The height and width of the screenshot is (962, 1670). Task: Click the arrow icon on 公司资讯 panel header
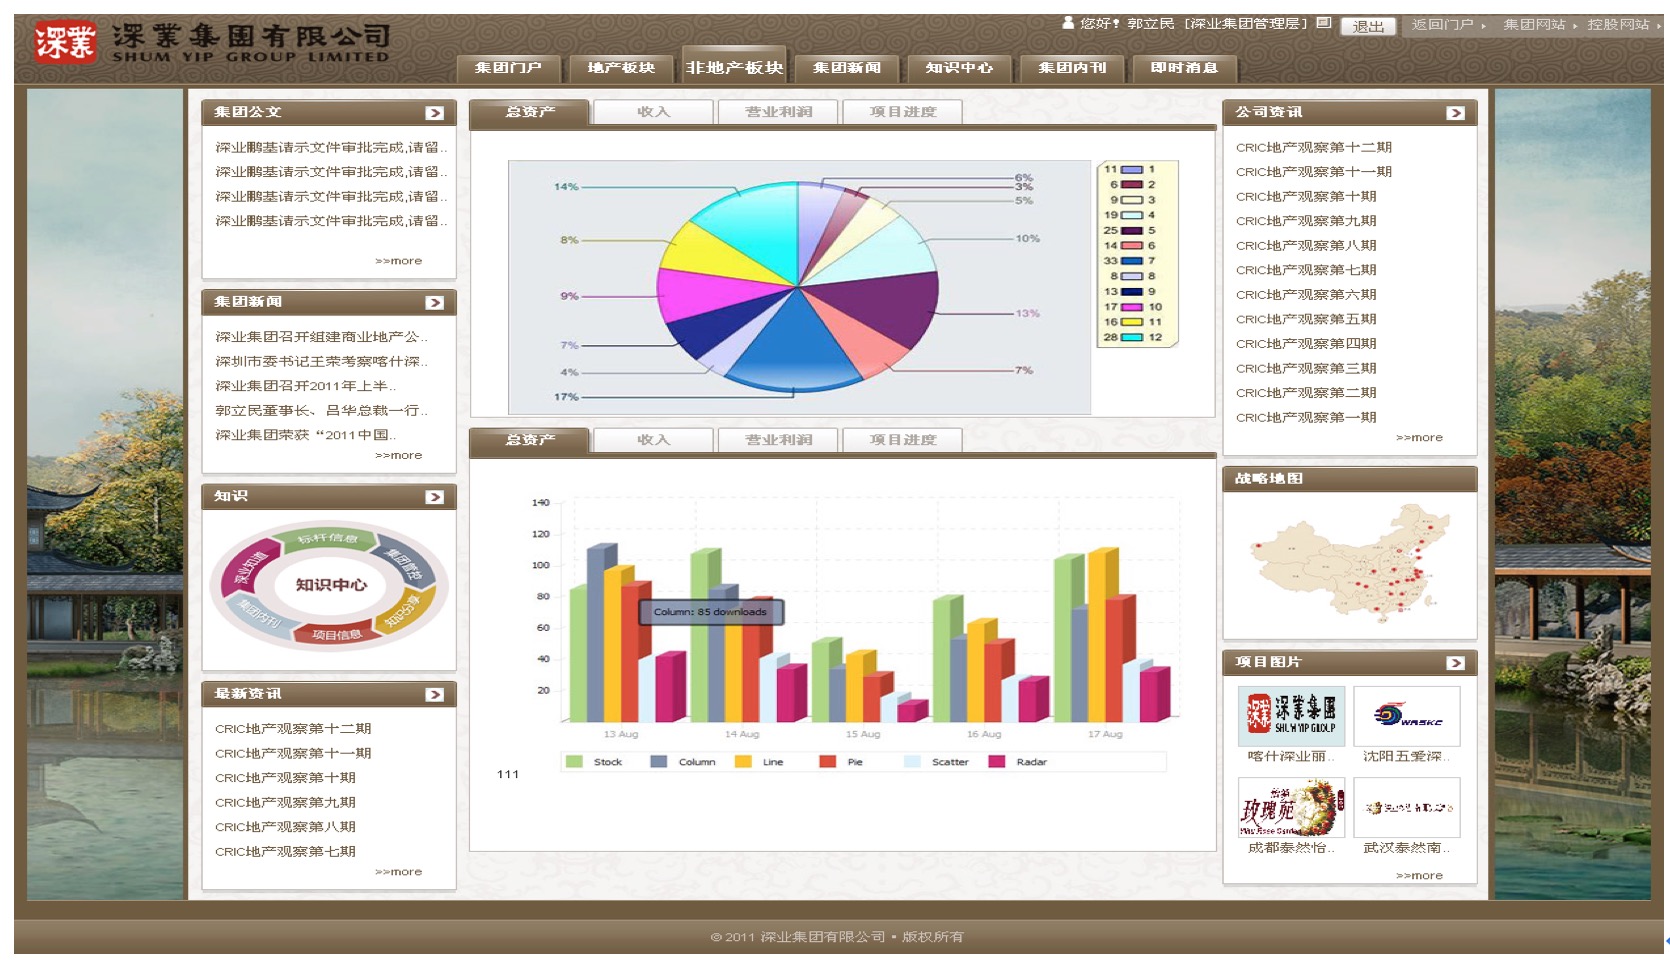tap(1455, 113)
